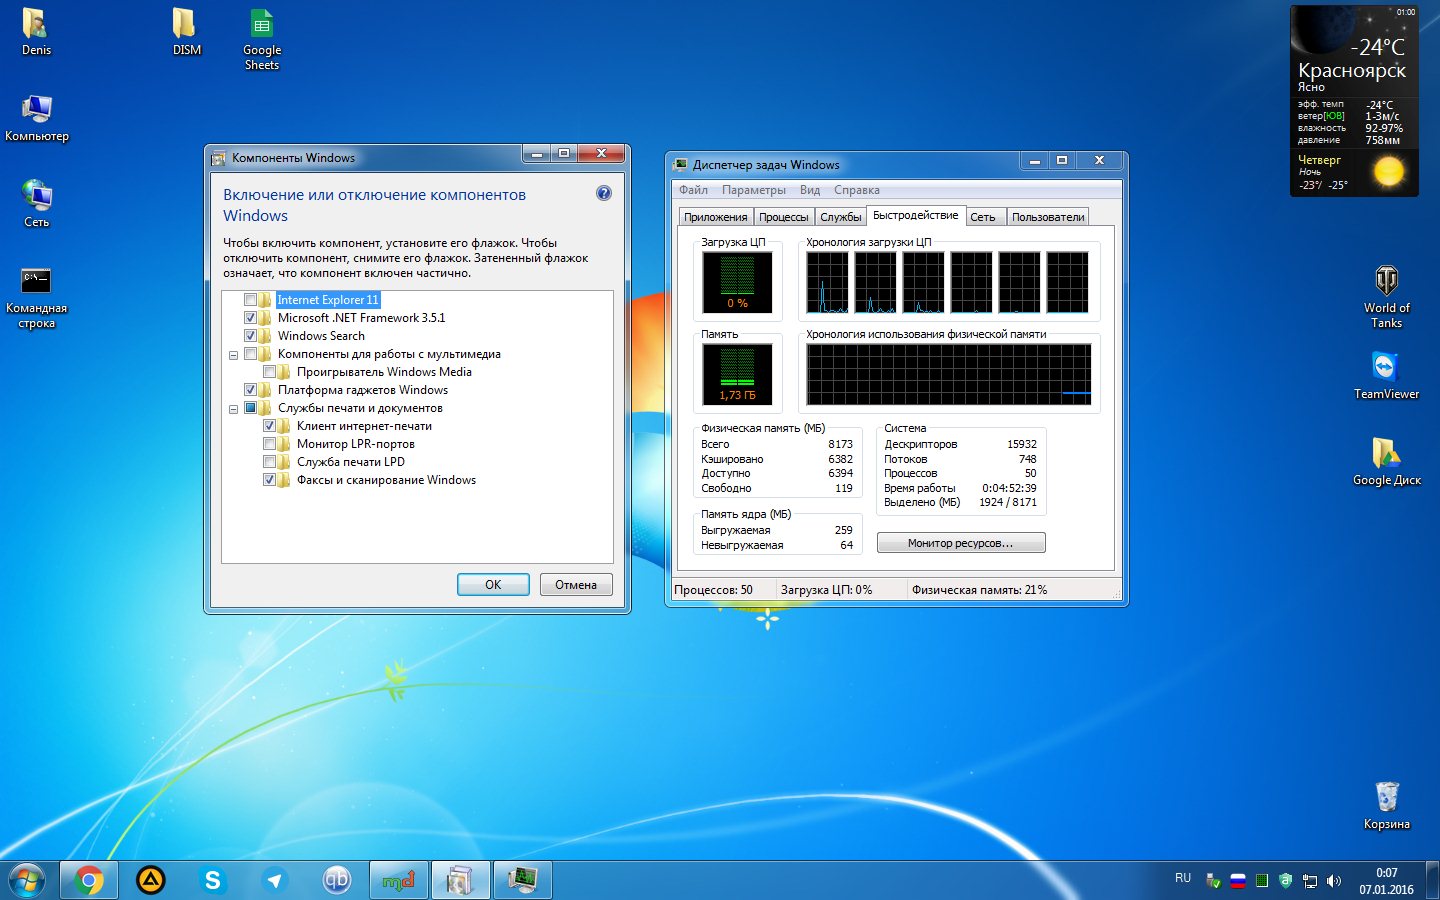Enable the Internet Explorer 11 checkbox

(x=251, y=300)
